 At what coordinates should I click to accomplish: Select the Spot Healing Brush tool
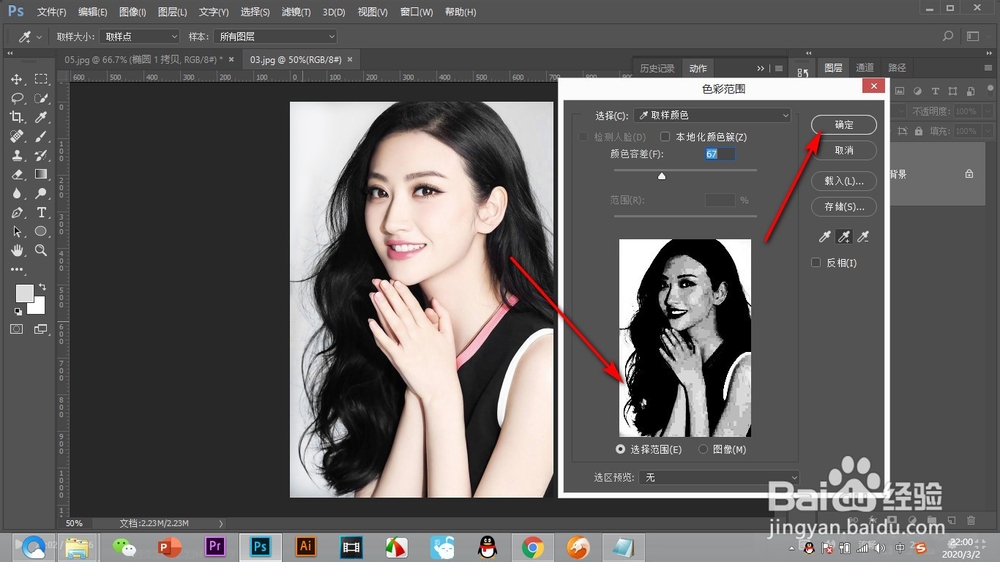17,136
